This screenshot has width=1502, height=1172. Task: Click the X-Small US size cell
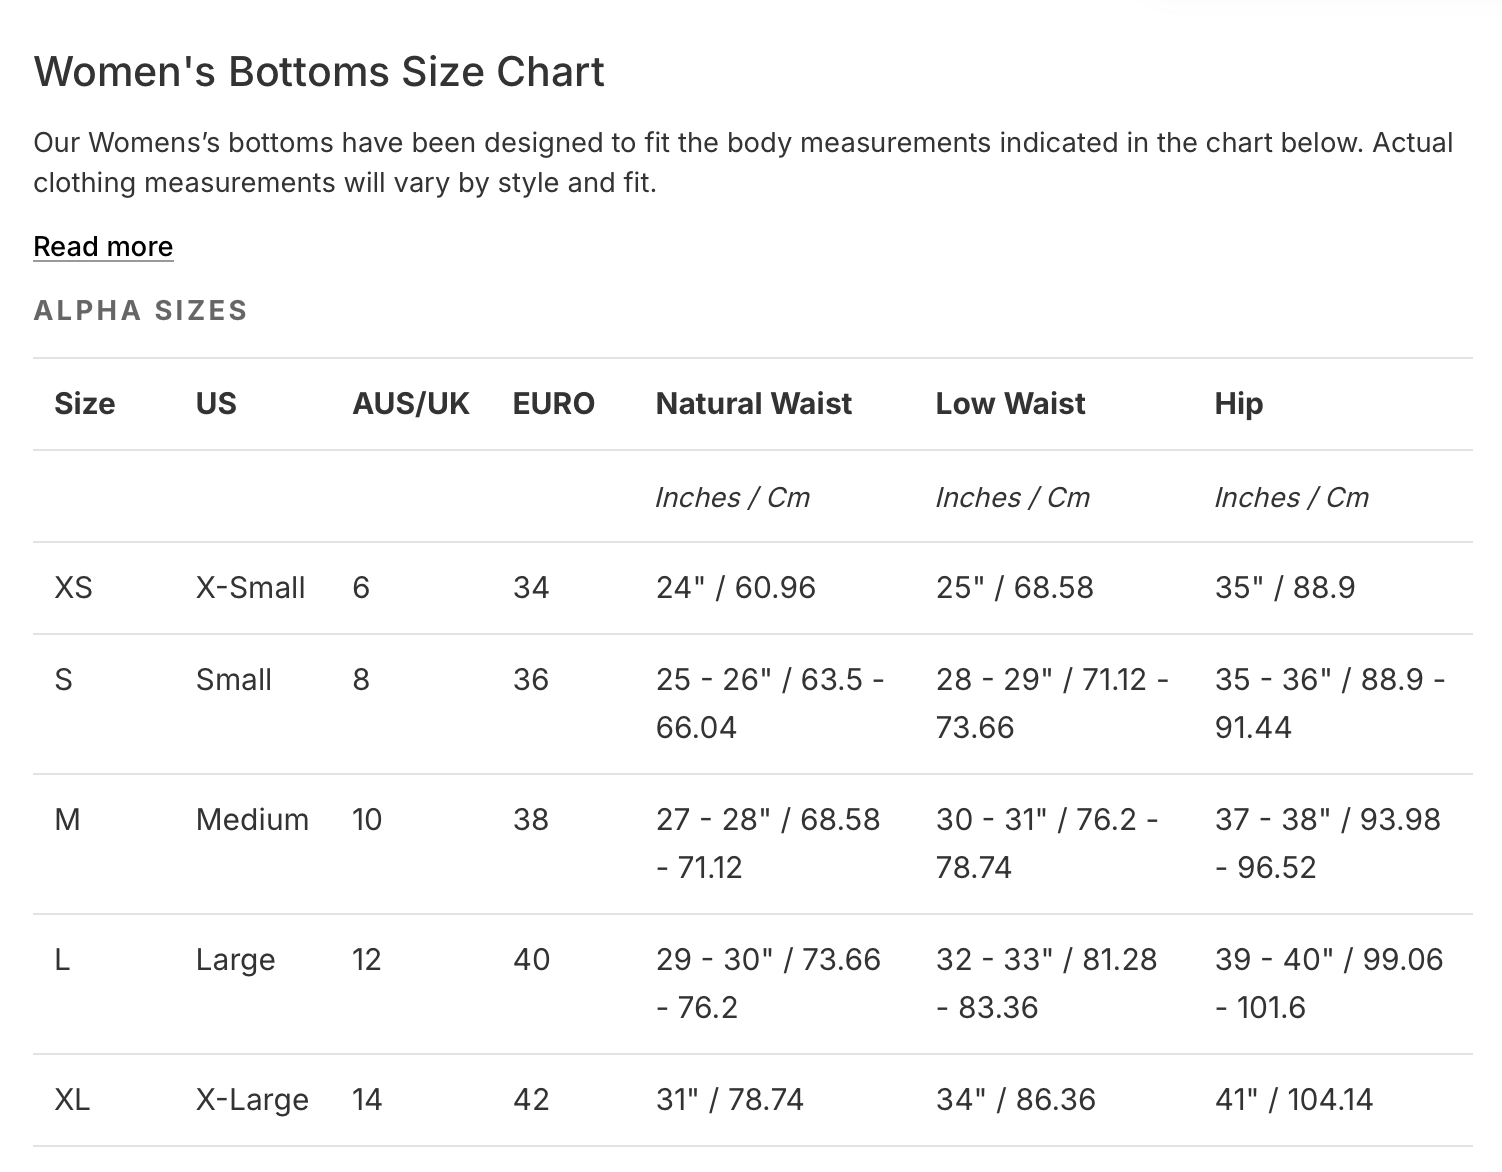pos(250,587)
